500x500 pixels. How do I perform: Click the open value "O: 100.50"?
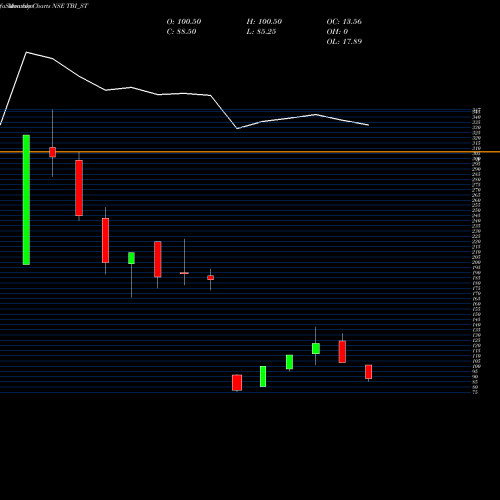point(184,22)
